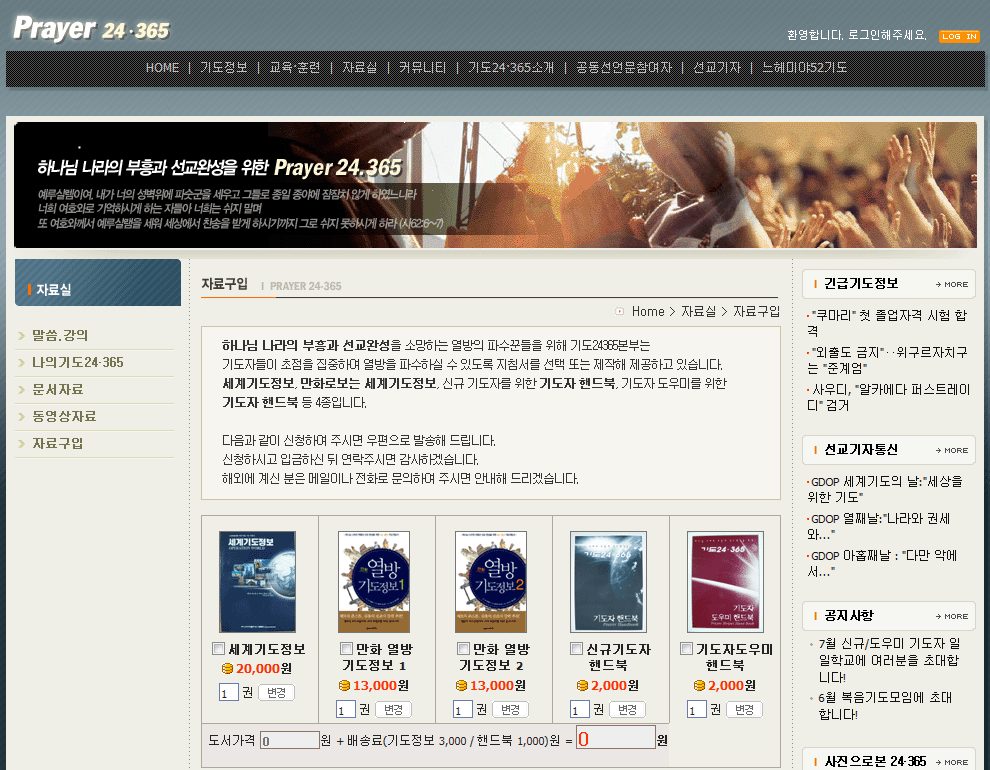This screenshot has width=990, height=770.
Task: Click the breadcrumb icon before Home
Action: [x=620, y=311]
